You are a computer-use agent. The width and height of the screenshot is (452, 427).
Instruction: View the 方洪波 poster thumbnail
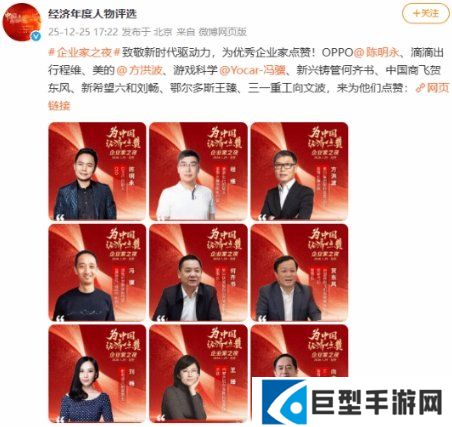point(299,171)
